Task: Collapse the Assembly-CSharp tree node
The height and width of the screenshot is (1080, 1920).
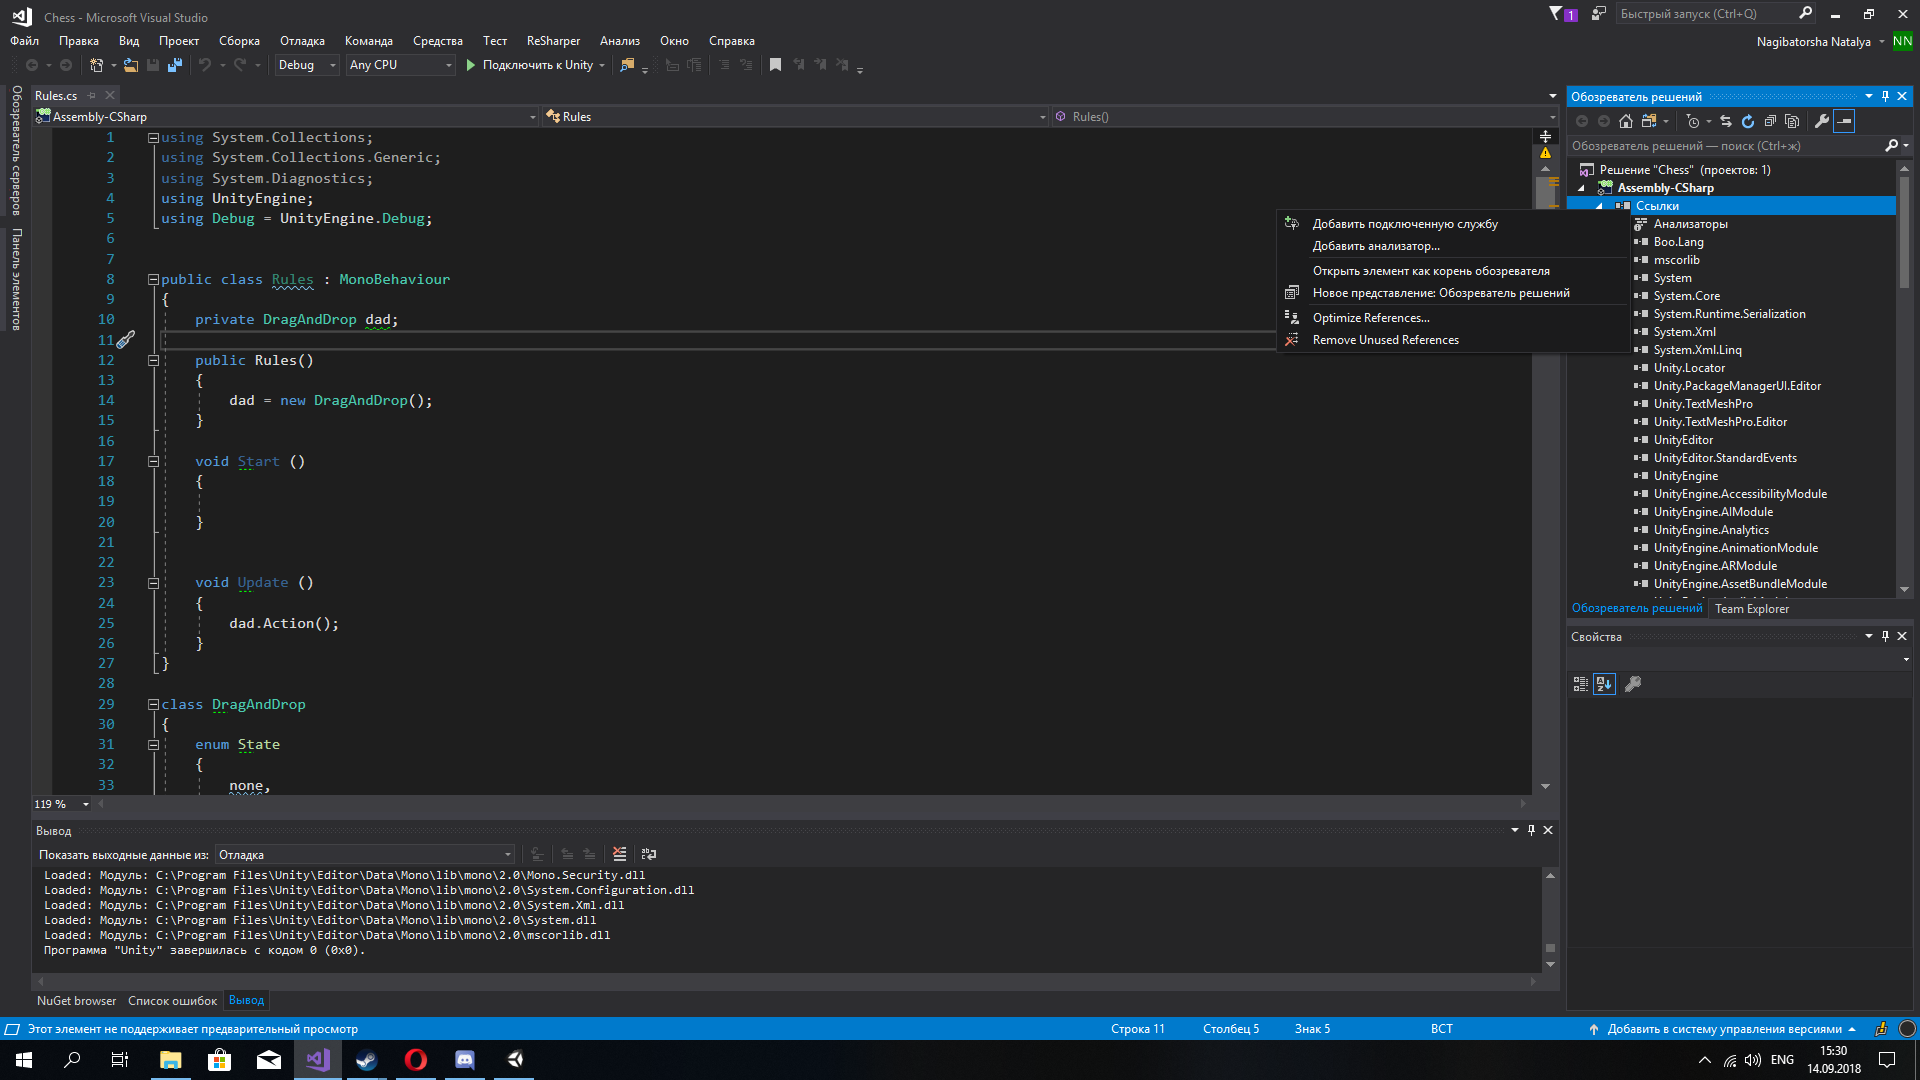Action: click(1582, 188)
